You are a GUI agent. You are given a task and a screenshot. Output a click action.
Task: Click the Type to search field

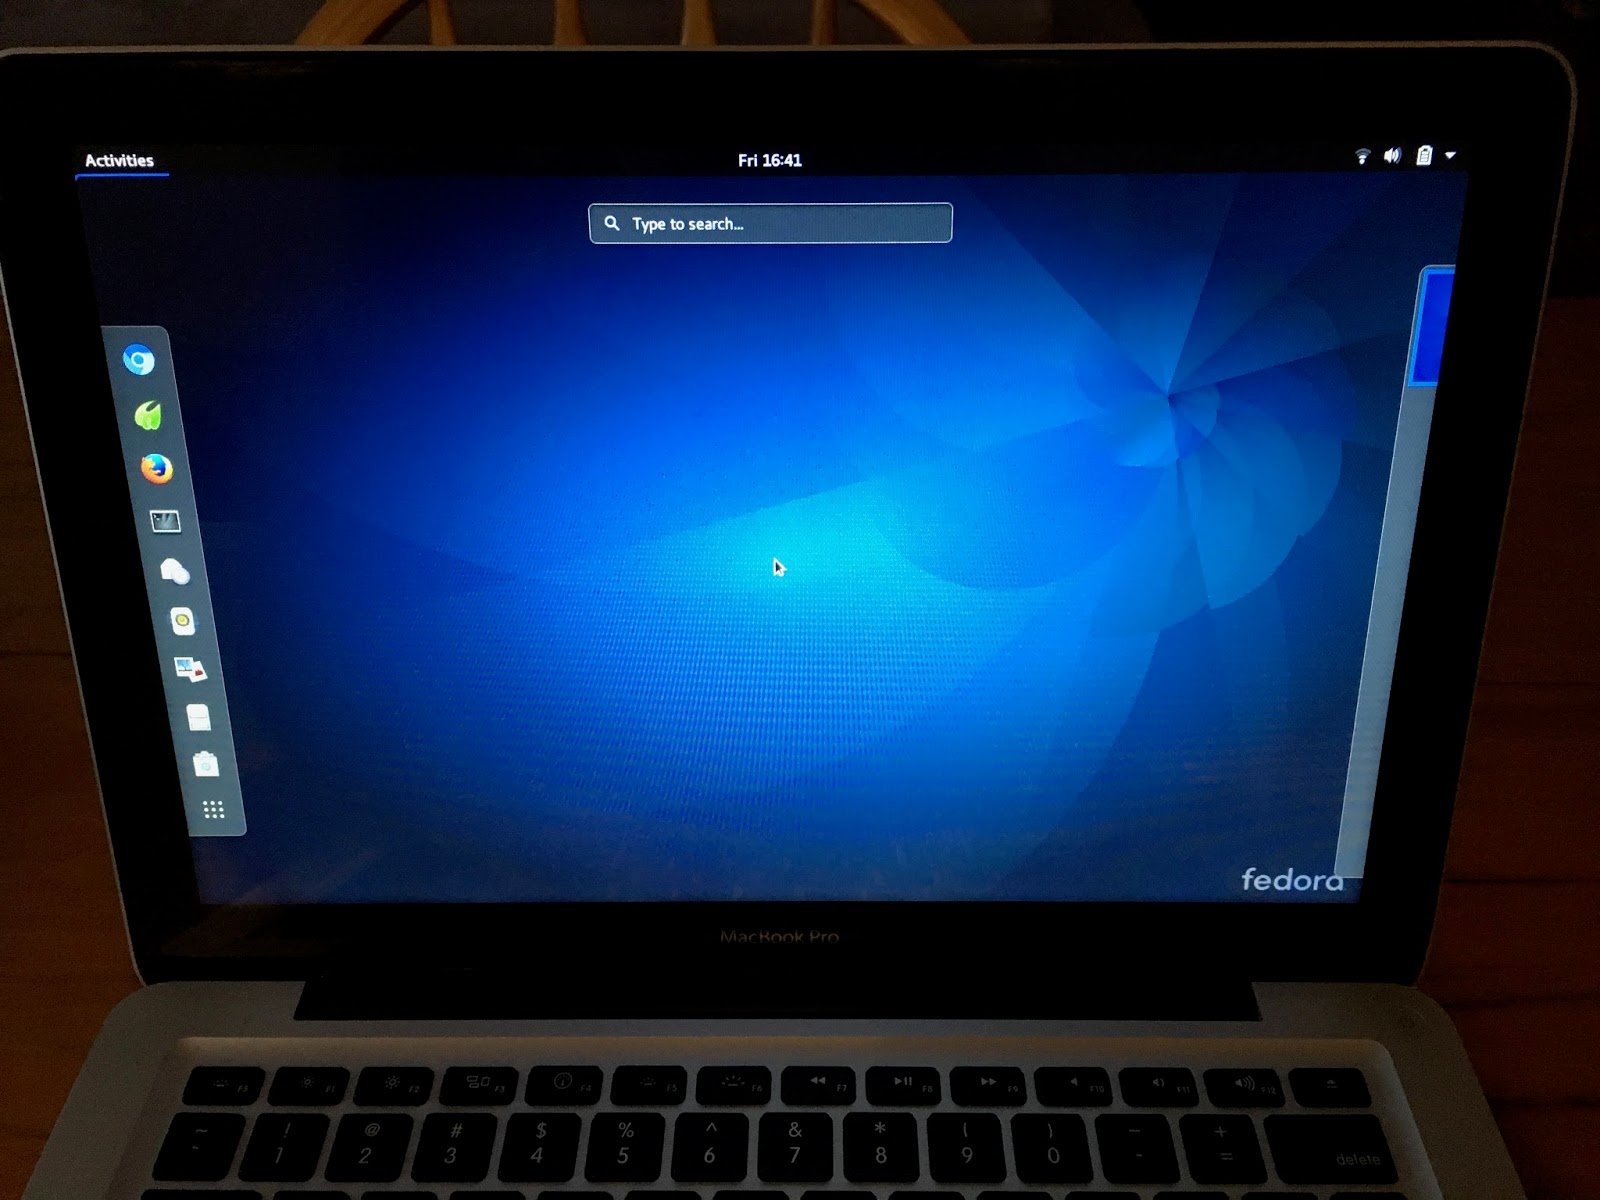pos(770,223)
